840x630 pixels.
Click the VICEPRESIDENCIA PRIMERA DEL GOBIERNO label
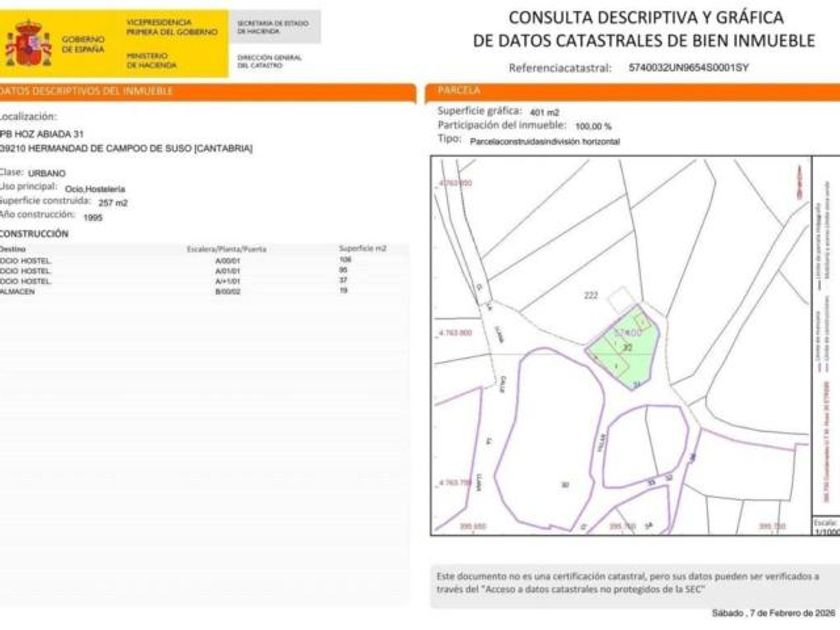172,27
